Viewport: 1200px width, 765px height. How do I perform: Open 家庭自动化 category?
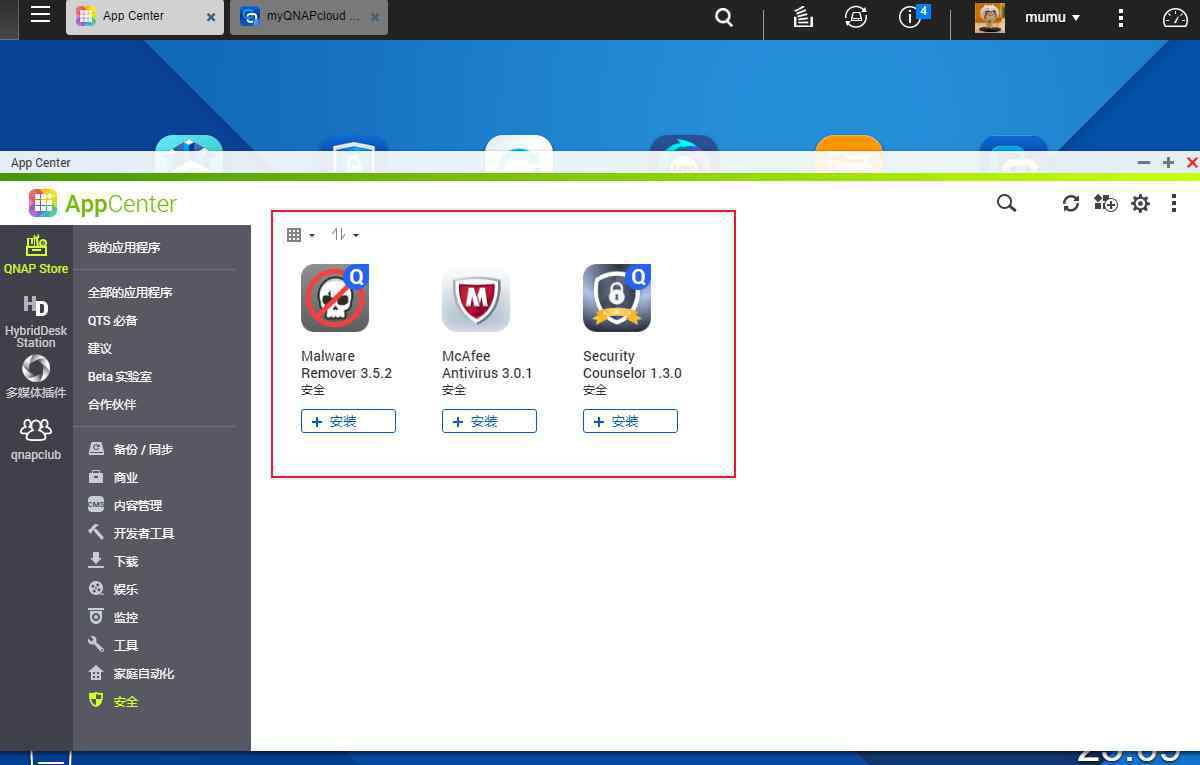click(x=131, y=673)
